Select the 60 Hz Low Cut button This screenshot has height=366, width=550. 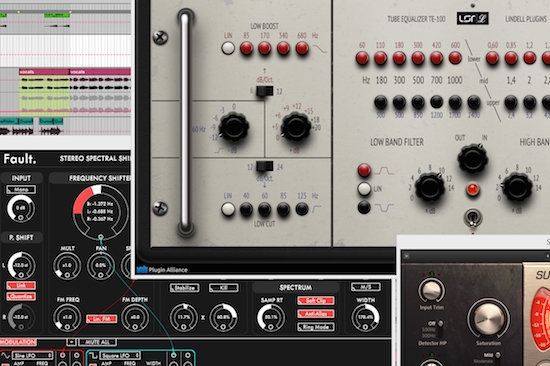coord(264,209)
